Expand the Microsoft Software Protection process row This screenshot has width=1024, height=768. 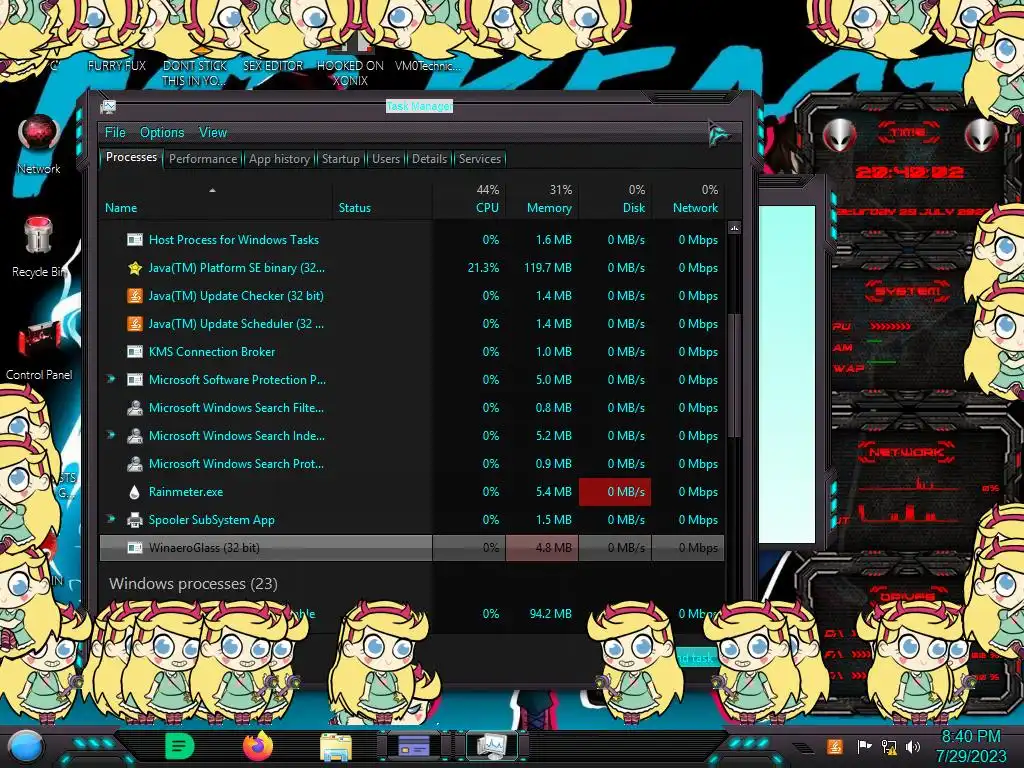point(111,379)
